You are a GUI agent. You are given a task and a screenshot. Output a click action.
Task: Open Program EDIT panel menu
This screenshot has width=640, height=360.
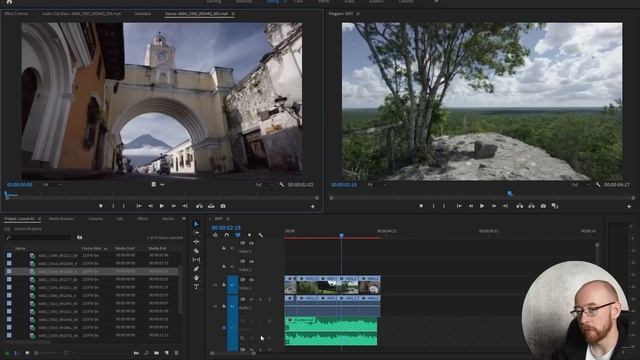click(358, 14)
